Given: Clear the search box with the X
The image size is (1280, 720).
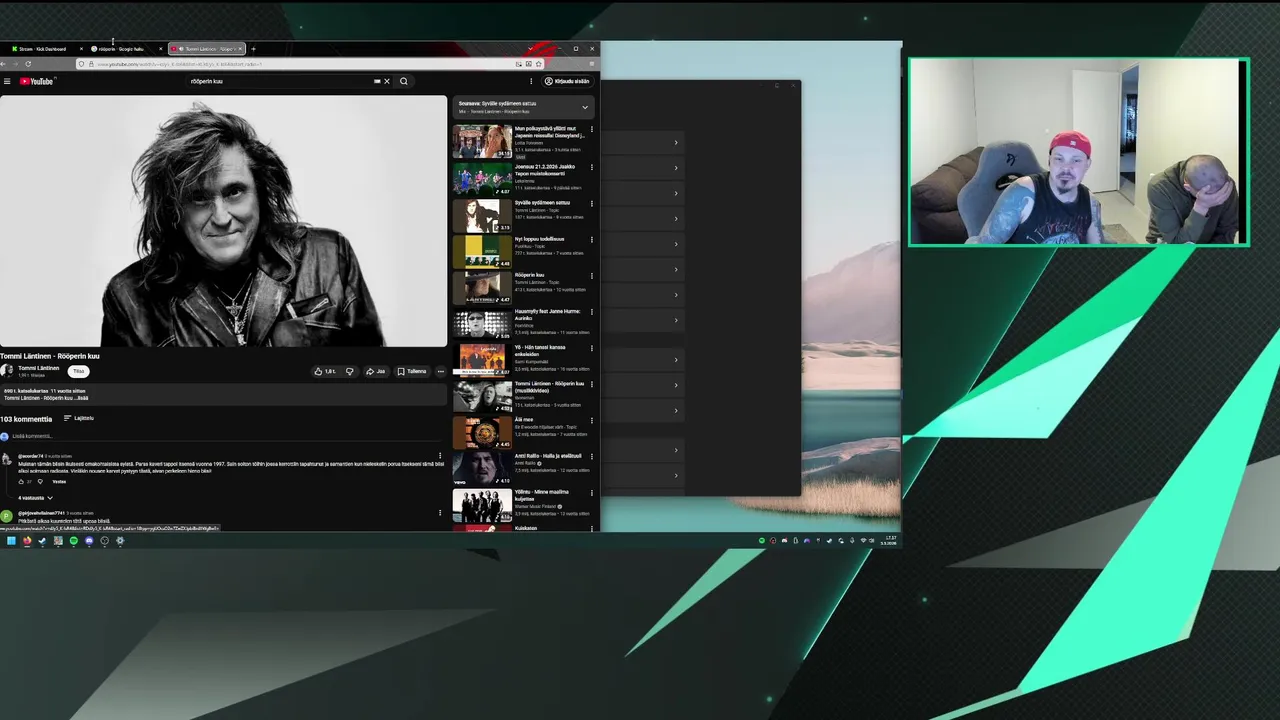Looking at the screenshot, I should [387, 81].
